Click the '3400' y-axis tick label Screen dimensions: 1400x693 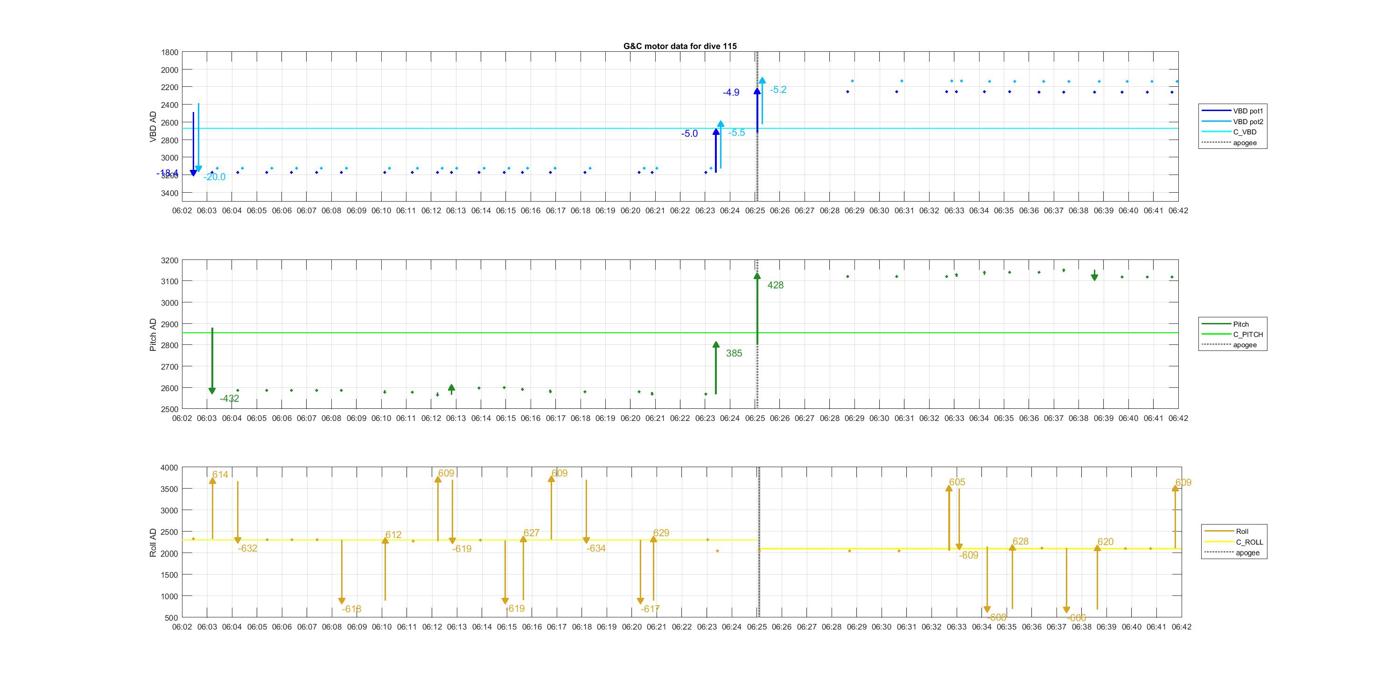[x=170, y=193]
